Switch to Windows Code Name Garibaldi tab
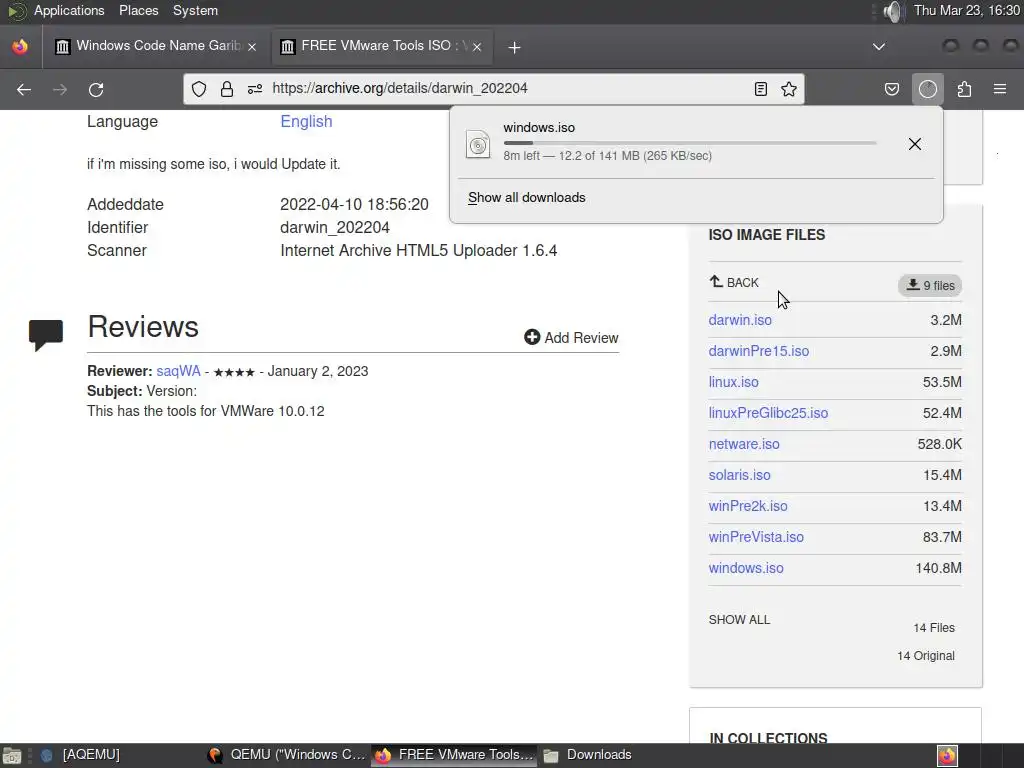1024x768 pixels. pyautogui.click(x=155, y=46)
